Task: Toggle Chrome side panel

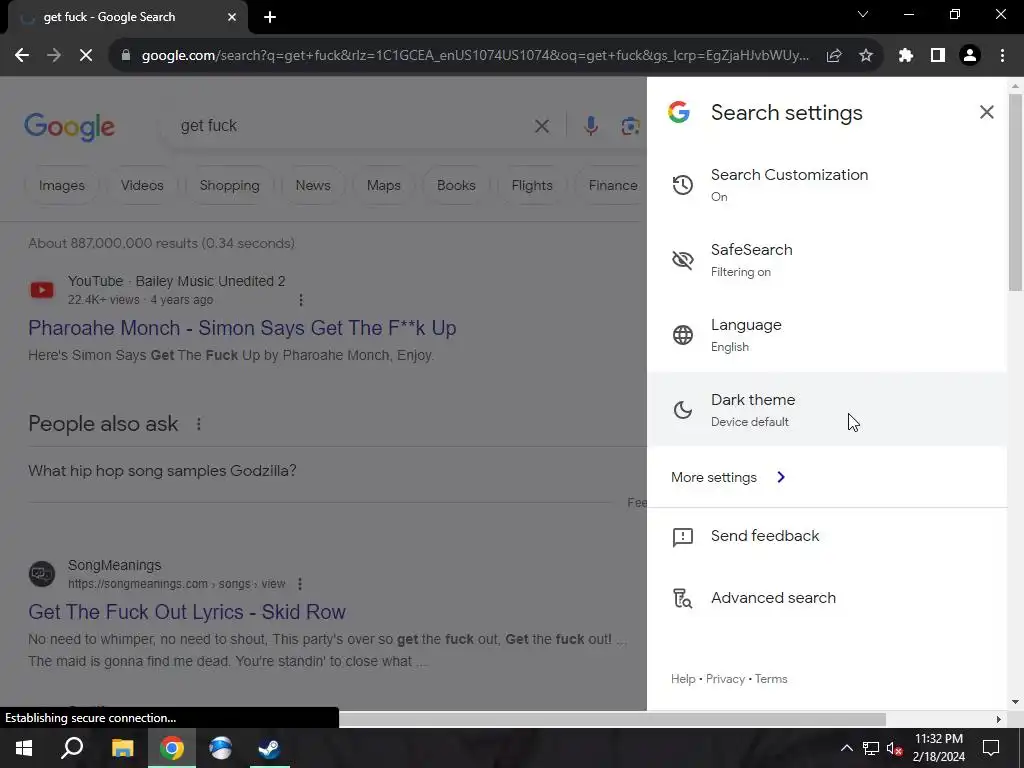Action: (938, 56)
